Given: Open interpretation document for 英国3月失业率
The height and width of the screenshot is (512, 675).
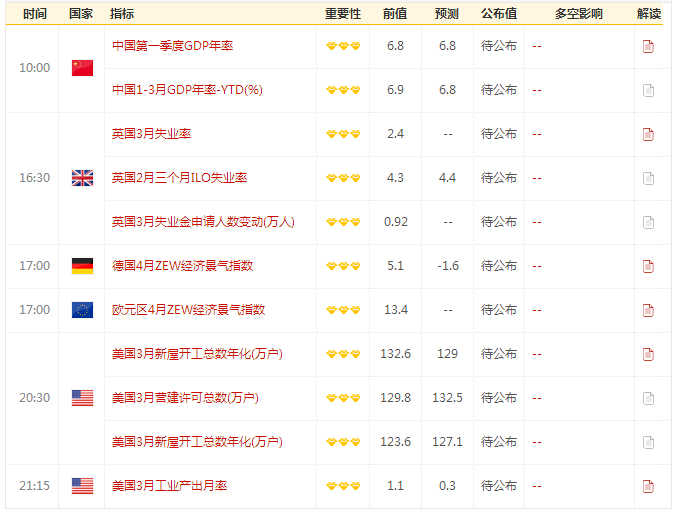Looking at the screenshot, I should pyautogui.click(x=648, y=134).
